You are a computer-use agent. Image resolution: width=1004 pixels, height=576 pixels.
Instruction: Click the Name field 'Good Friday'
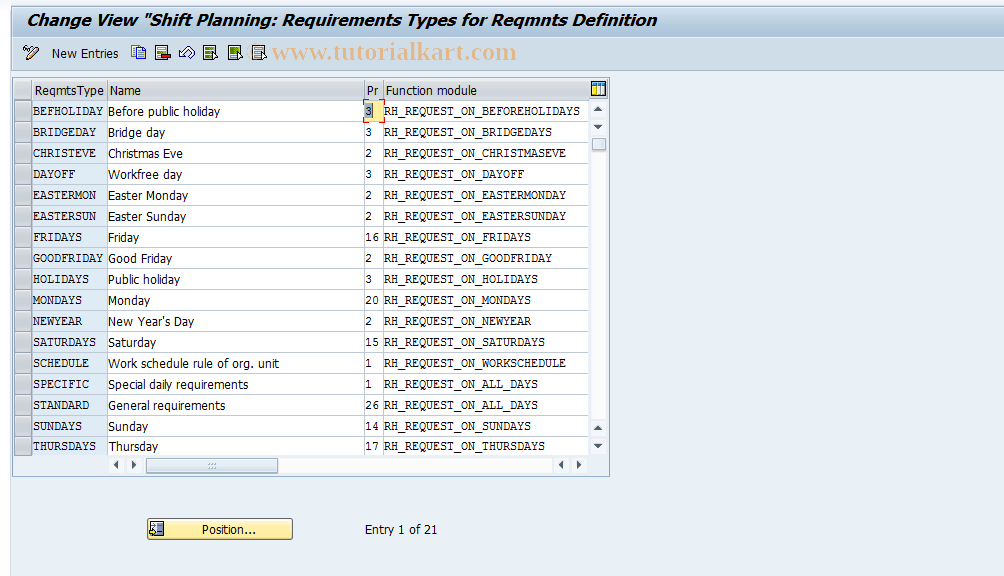pos(235,258)
